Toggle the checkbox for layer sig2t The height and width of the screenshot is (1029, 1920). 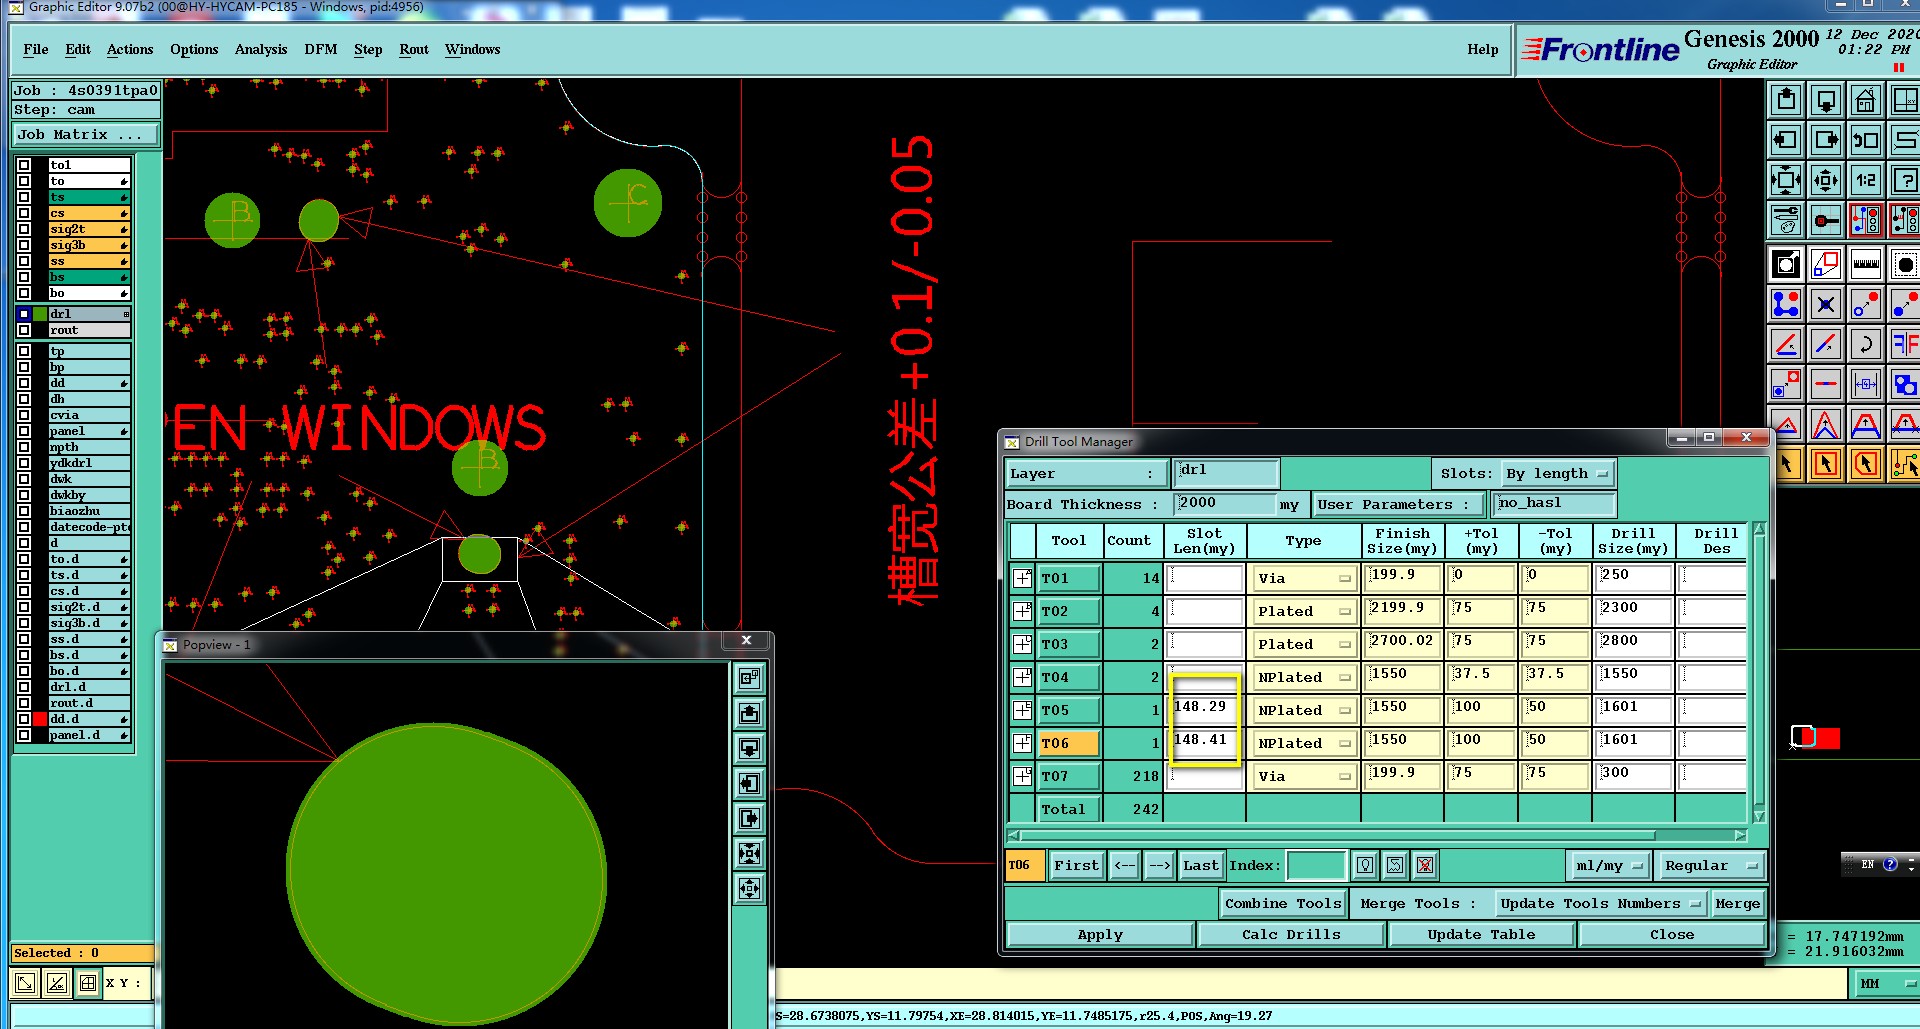pyautogui.click(x=24, y=229)
